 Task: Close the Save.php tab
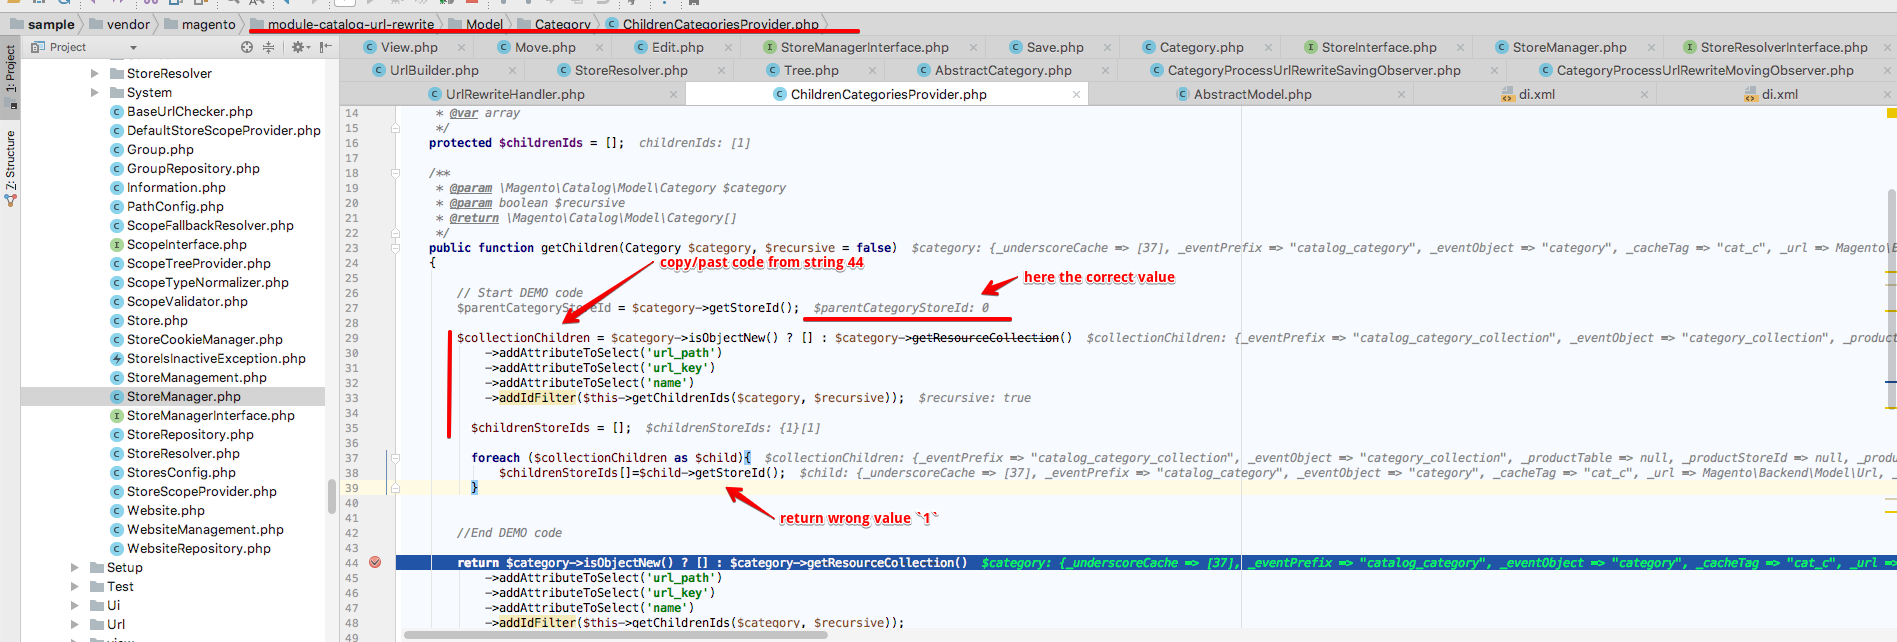click(1108, 47)
